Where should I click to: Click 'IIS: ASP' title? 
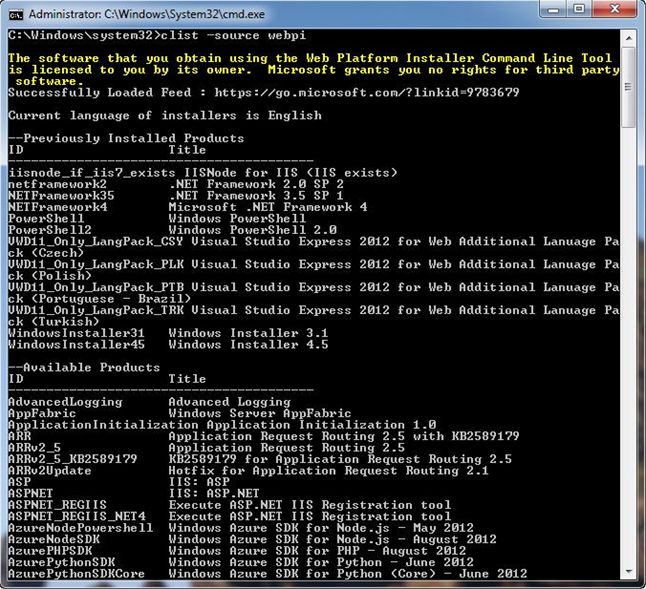tap(199, 482)
